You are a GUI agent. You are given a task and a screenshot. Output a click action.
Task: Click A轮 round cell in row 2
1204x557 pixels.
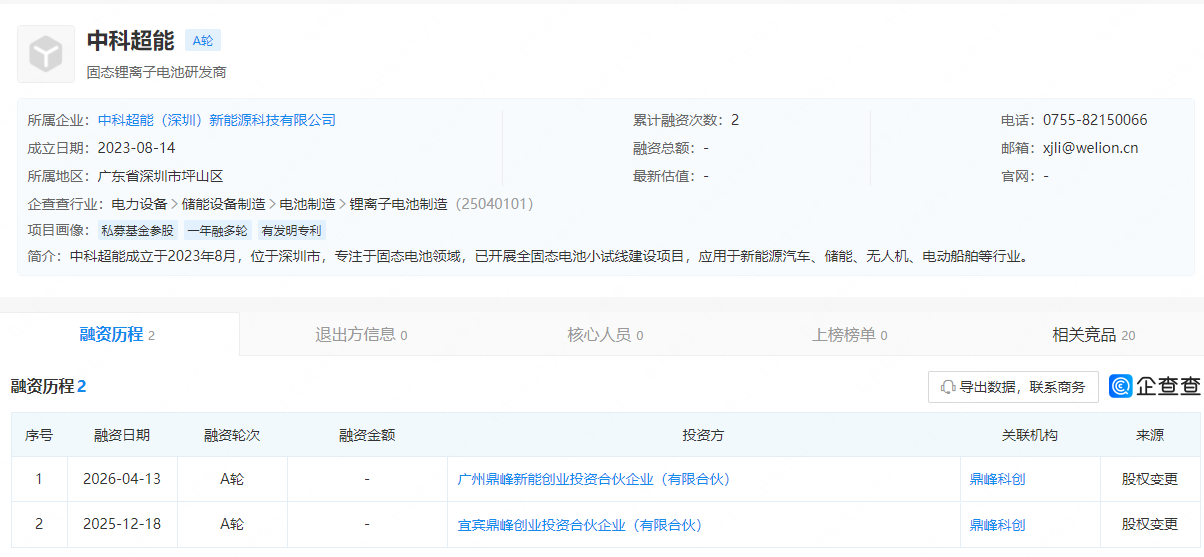pos(232,525)
